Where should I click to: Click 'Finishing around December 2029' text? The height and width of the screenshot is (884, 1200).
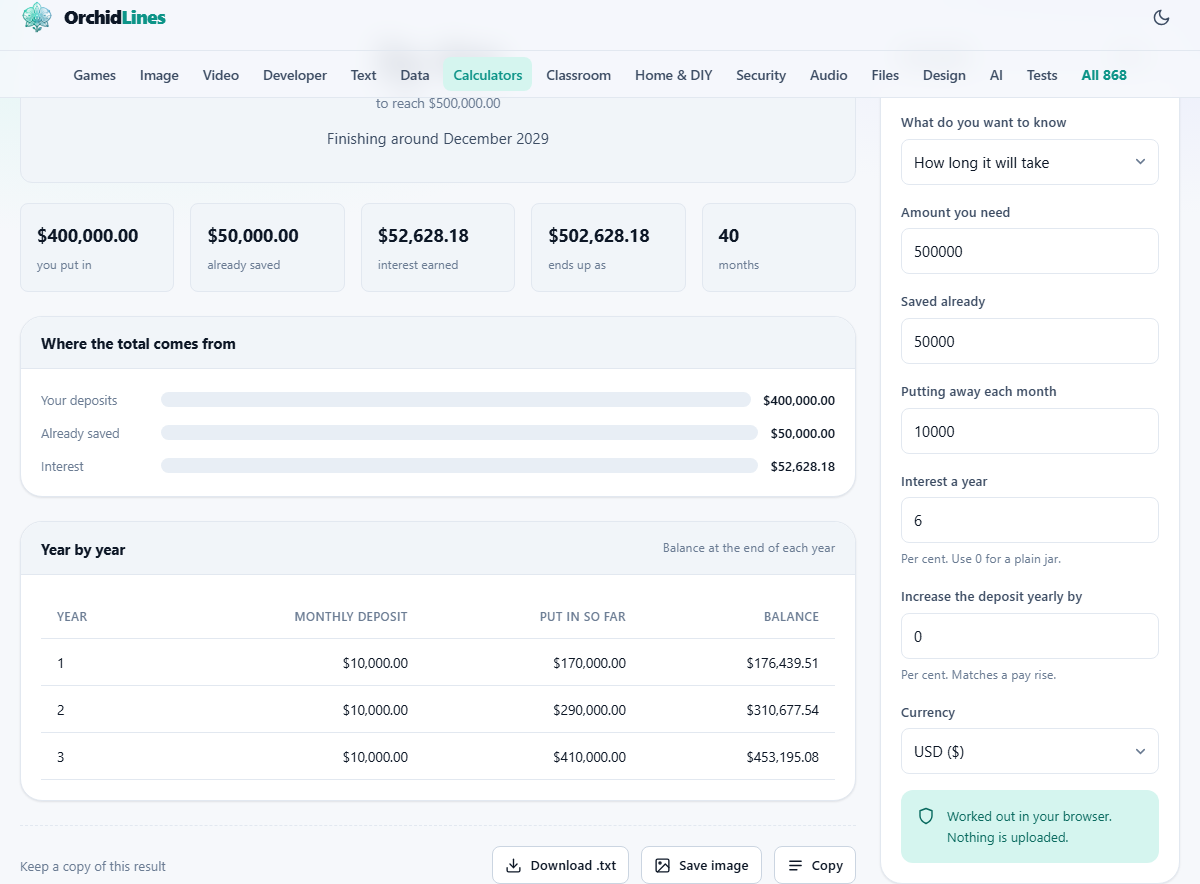pos(438,139)
